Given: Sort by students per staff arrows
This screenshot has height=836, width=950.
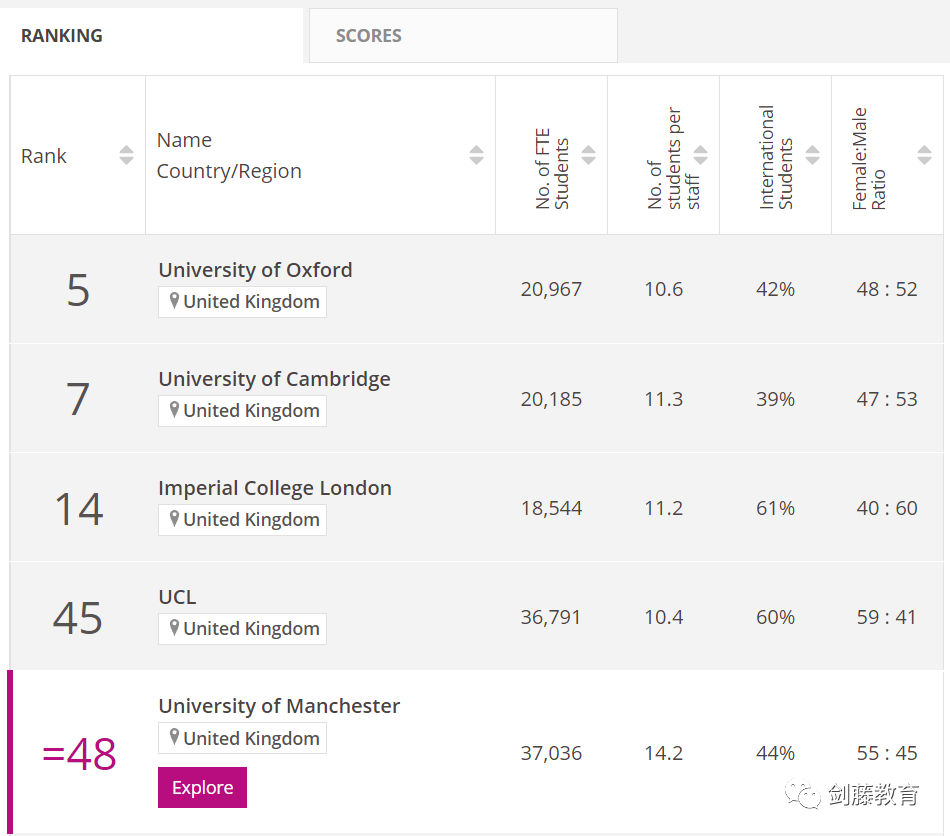Looking at the screenshot, I should pos(700,155).
